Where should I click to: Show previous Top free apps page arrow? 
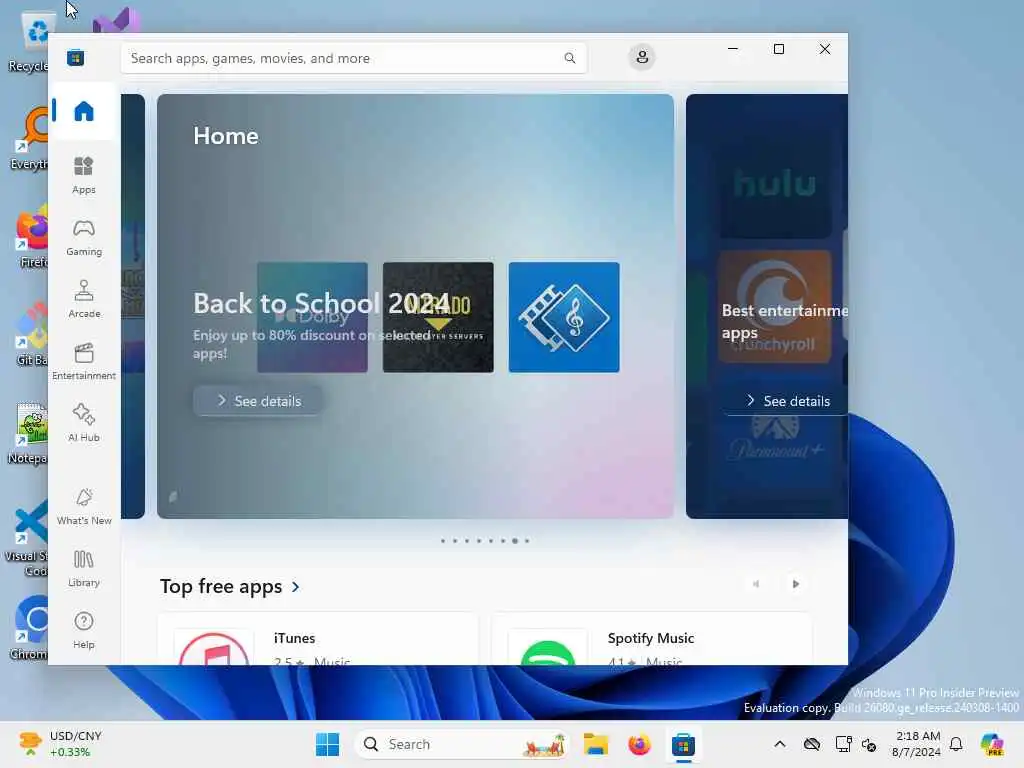[x=756, y=584]
